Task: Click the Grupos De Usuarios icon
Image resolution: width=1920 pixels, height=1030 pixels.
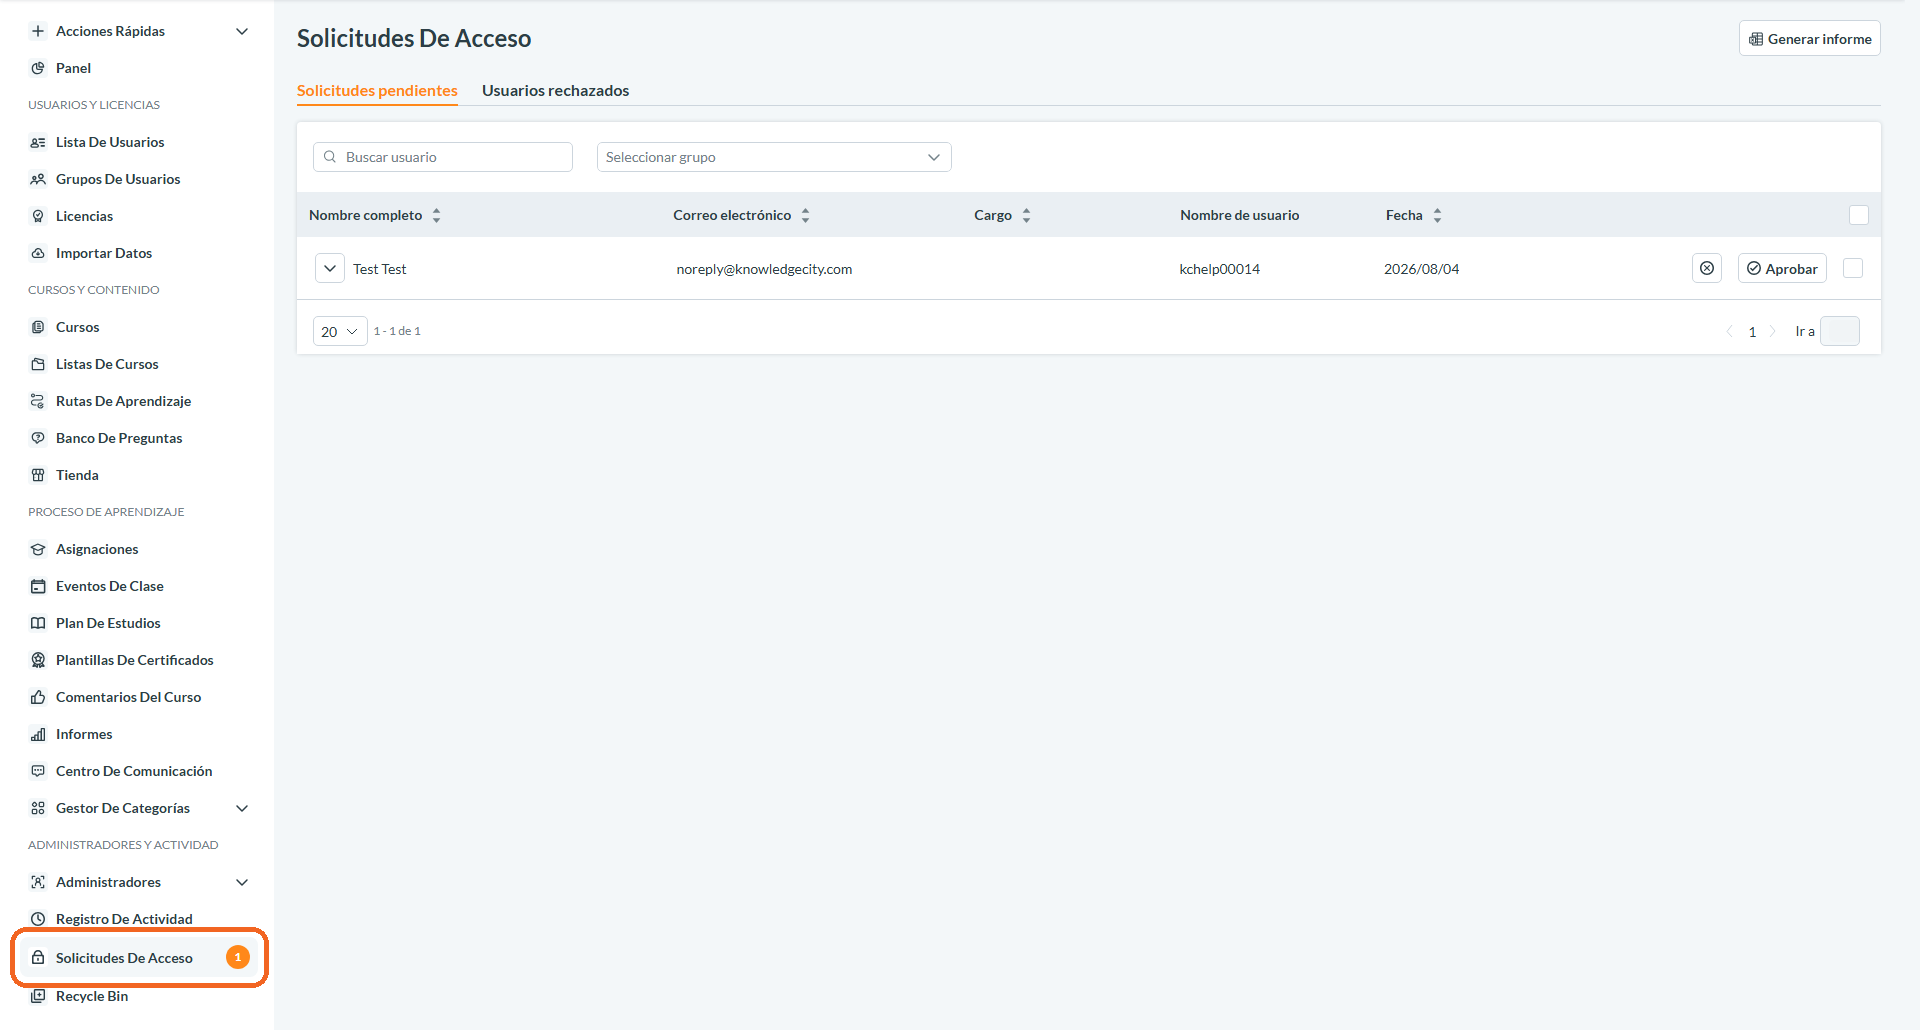Action: pyautogui.click(x=38, y=179)
